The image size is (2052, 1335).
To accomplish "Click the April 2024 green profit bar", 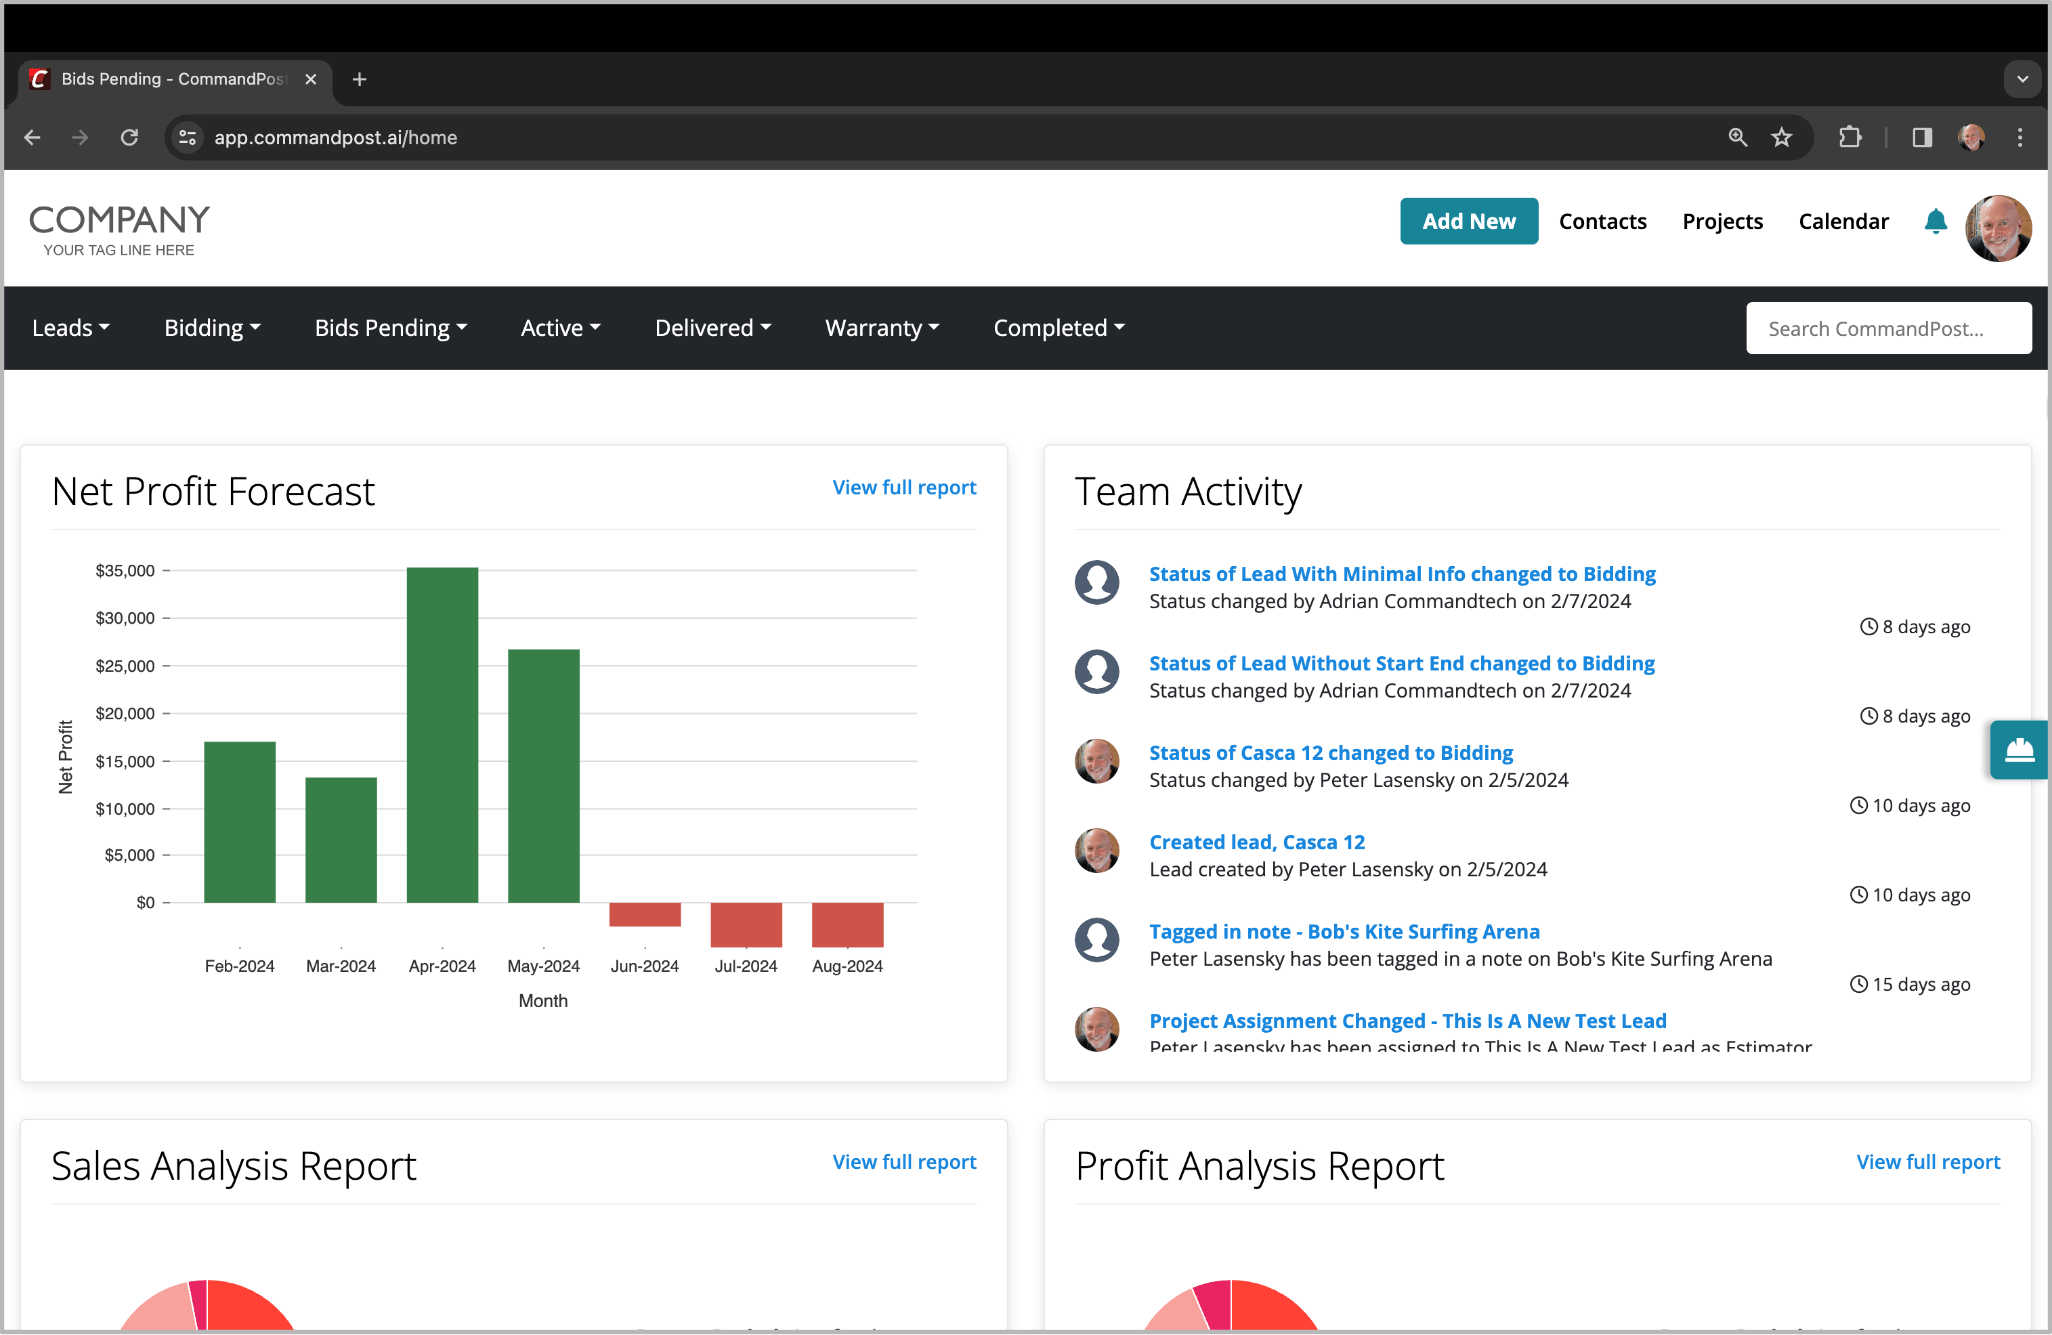I will [442, 735].
